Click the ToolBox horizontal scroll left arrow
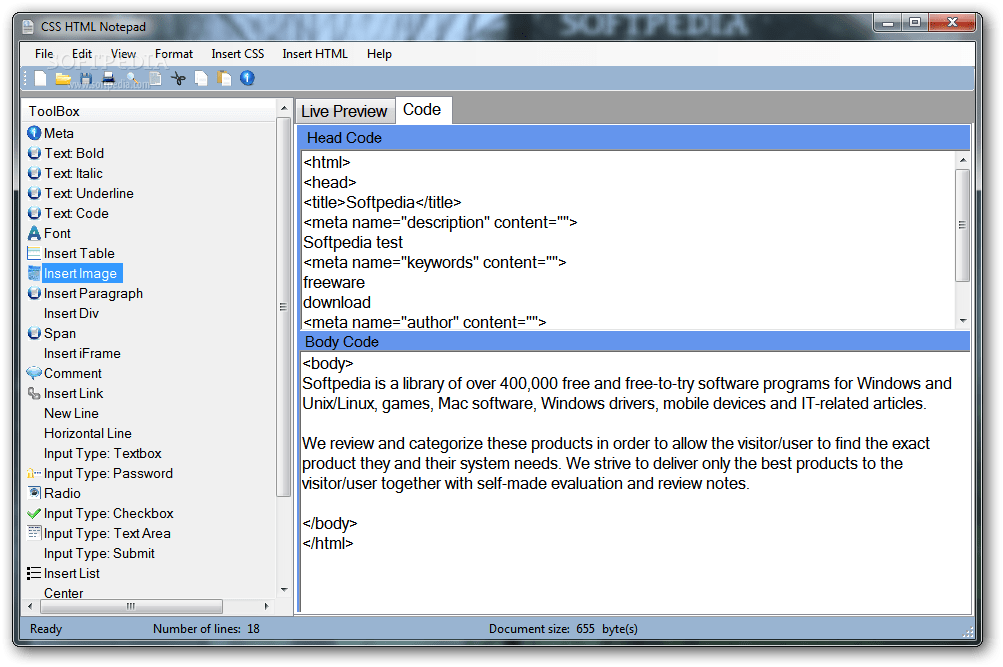 click(x=30, y=606)
